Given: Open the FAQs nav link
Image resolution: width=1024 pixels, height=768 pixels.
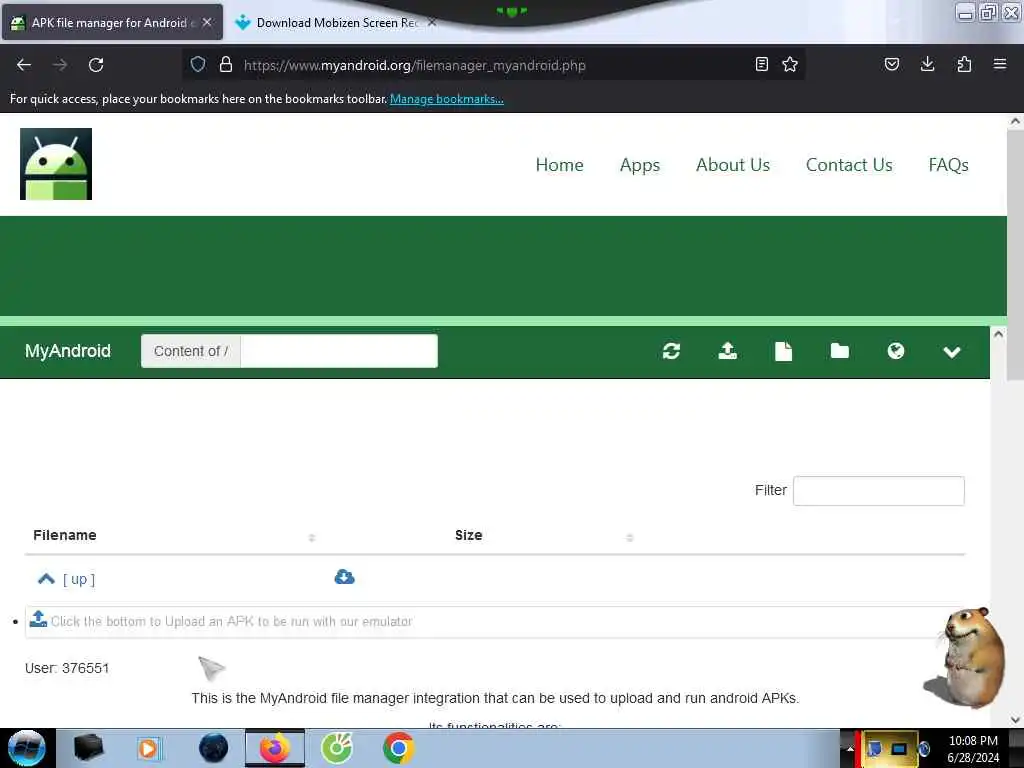Looking at the screenshot, I should [x=948, y=165].
